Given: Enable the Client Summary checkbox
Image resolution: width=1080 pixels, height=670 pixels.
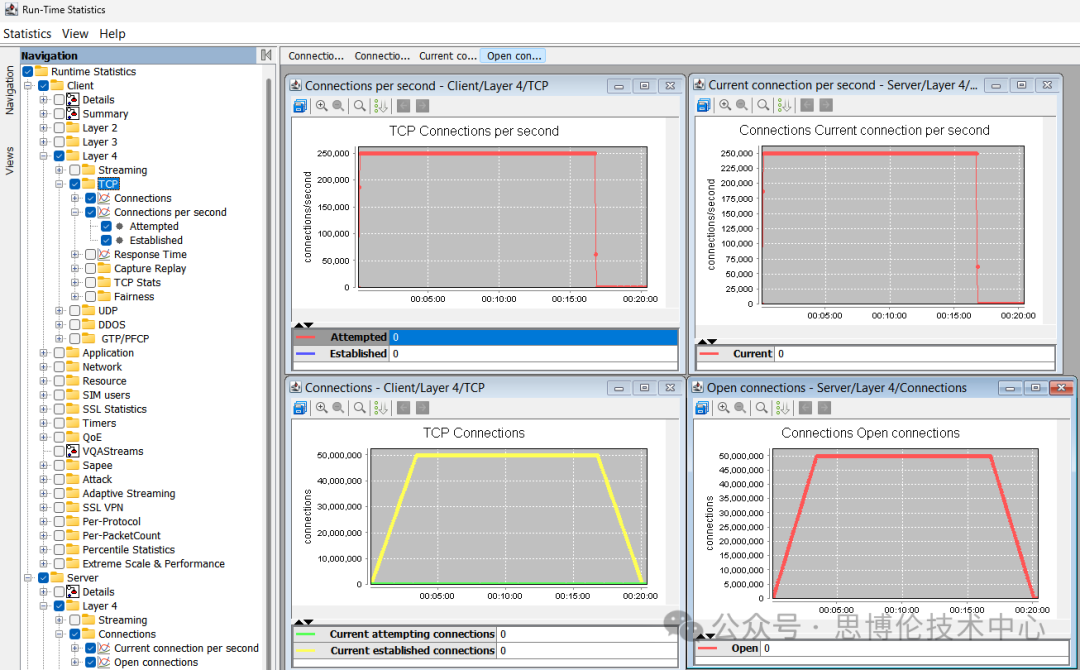Looking at the screenshot, I should (59, 114).
